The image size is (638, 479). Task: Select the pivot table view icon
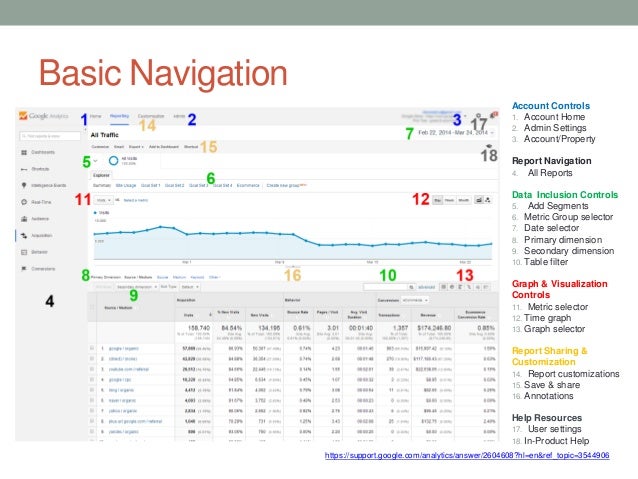[x=486, y=287]
